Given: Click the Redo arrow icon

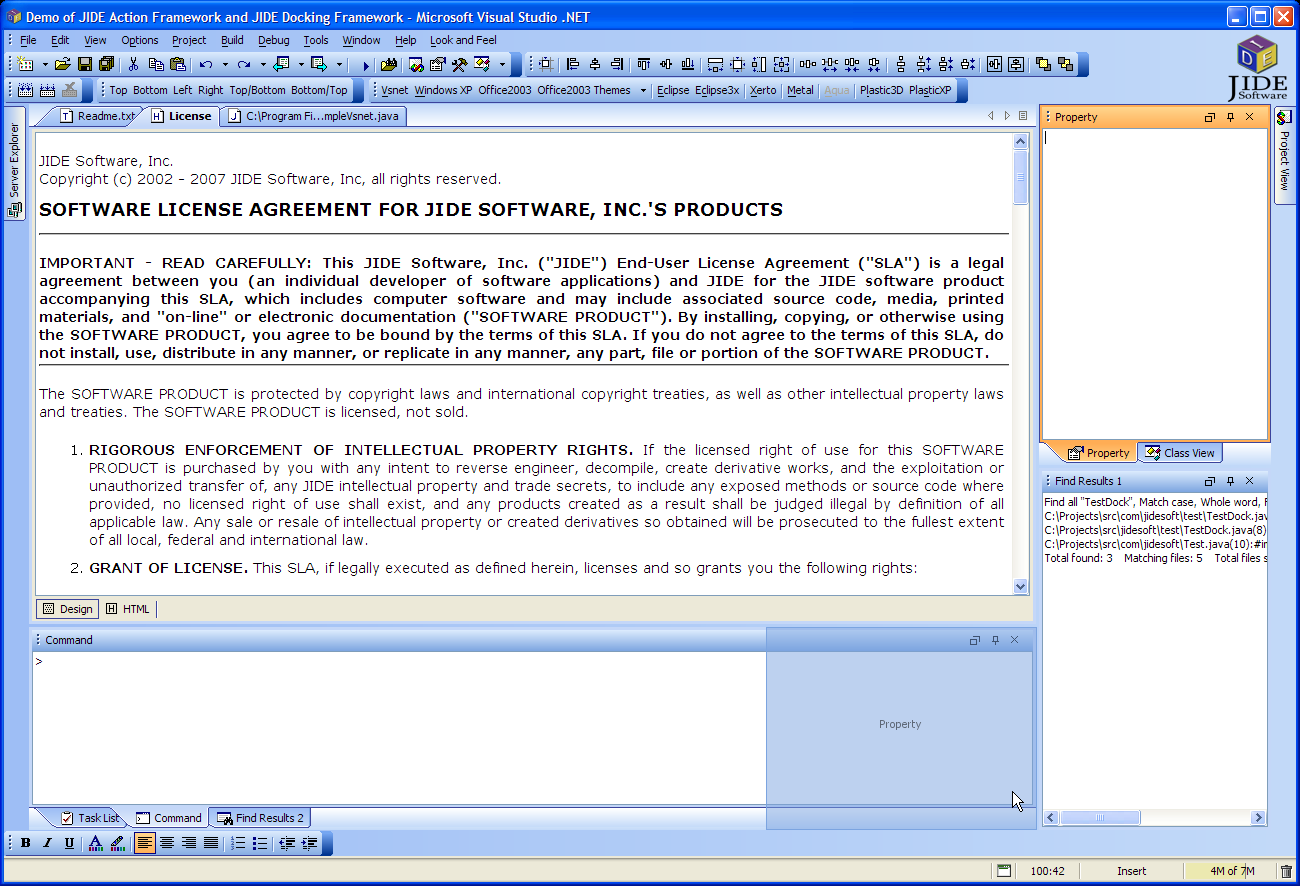Looking at the screenshot, I should pos(244,64).
